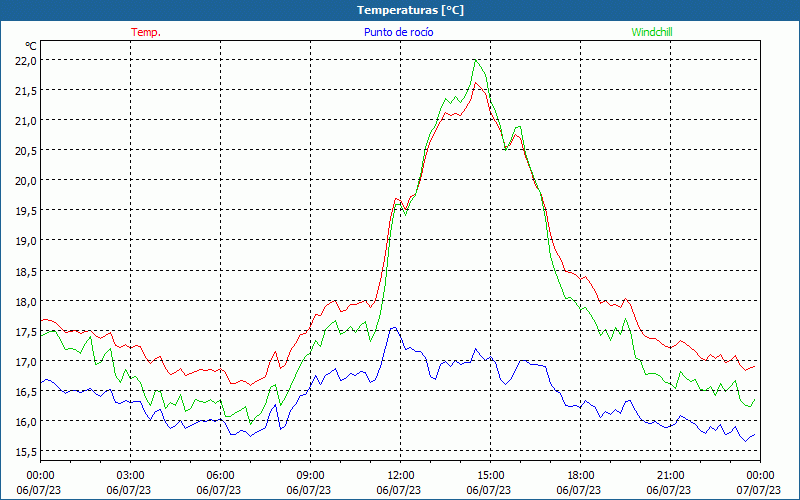The width and height of the screenshot is (800, 500).
Task: Click the 18,5 y-axis value
Action: click(x=26, y=271)
